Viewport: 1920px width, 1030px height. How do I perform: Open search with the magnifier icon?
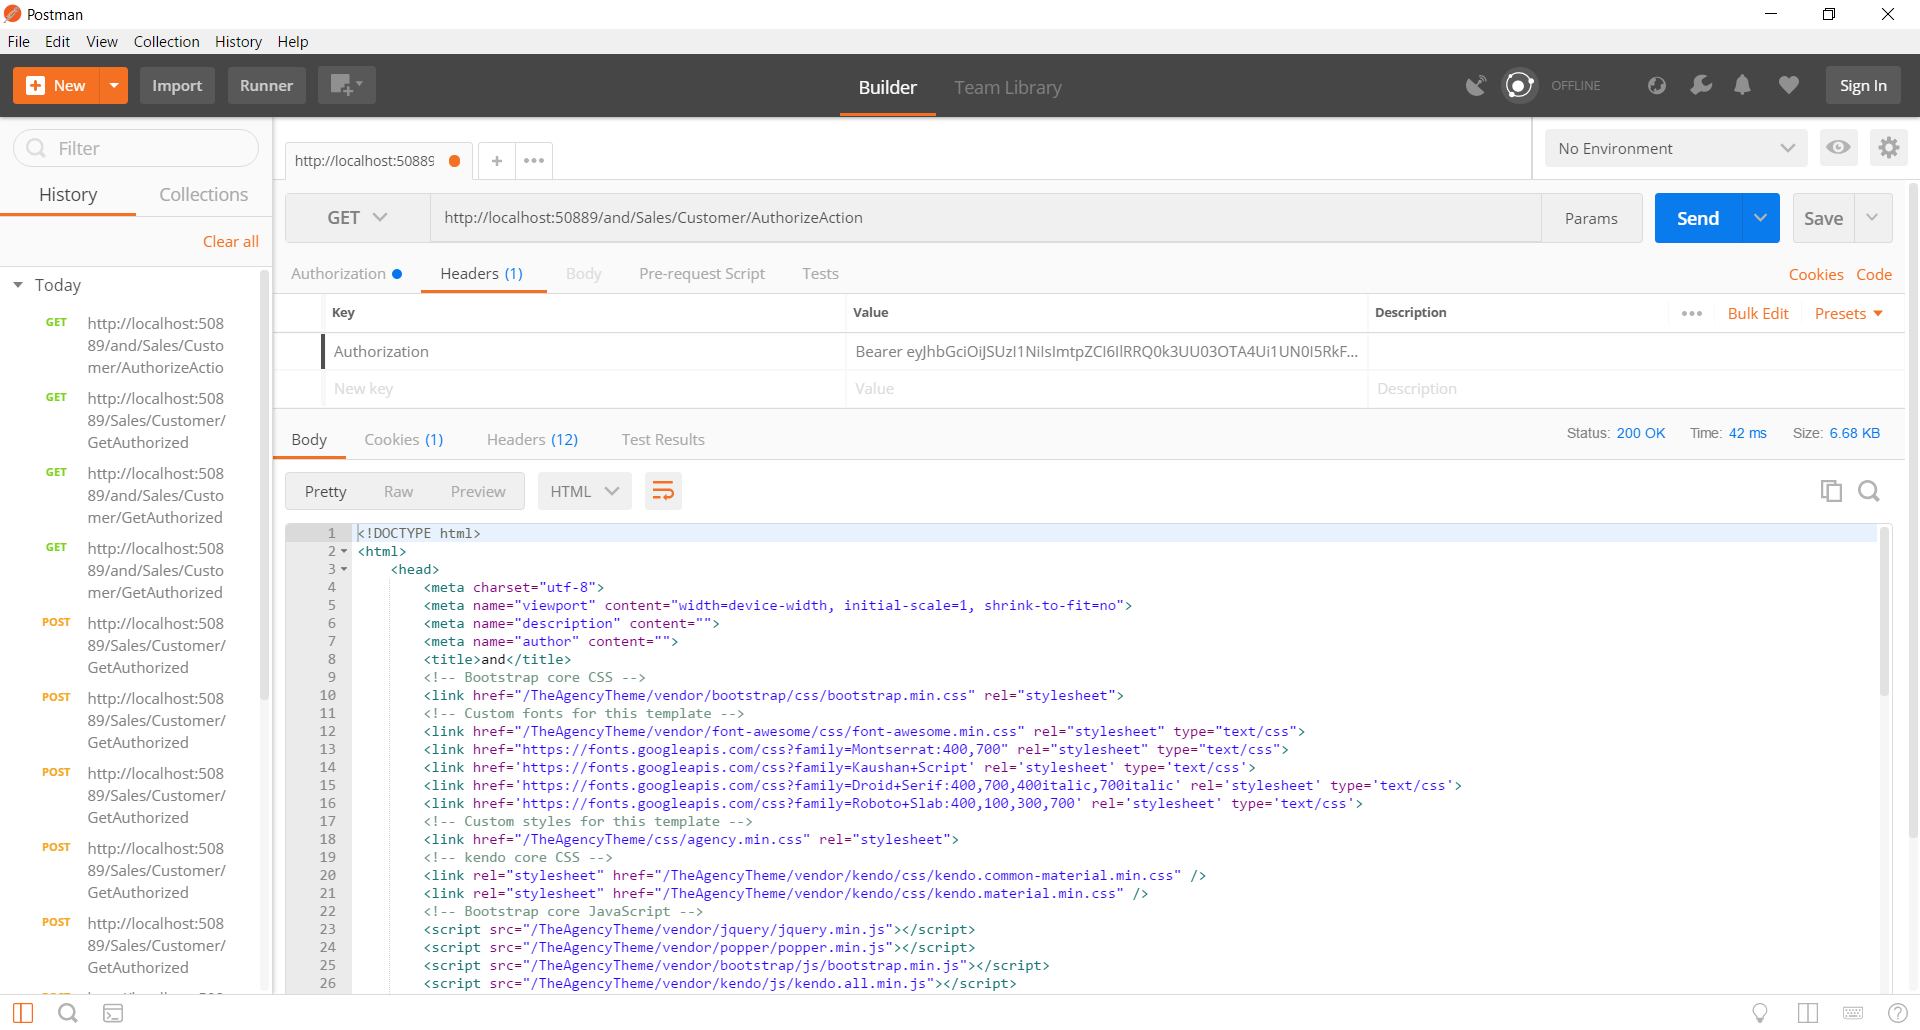67,1012
